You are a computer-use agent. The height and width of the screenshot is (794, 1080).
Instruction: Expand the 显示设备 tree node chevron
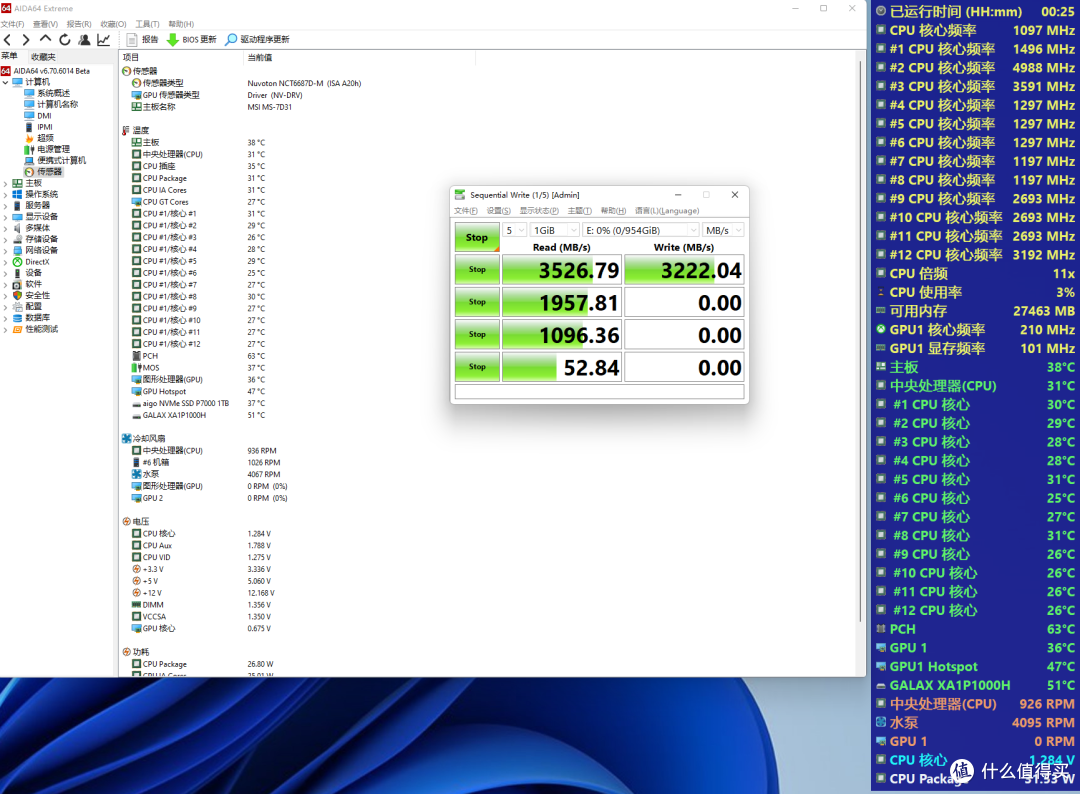point(6,216)
